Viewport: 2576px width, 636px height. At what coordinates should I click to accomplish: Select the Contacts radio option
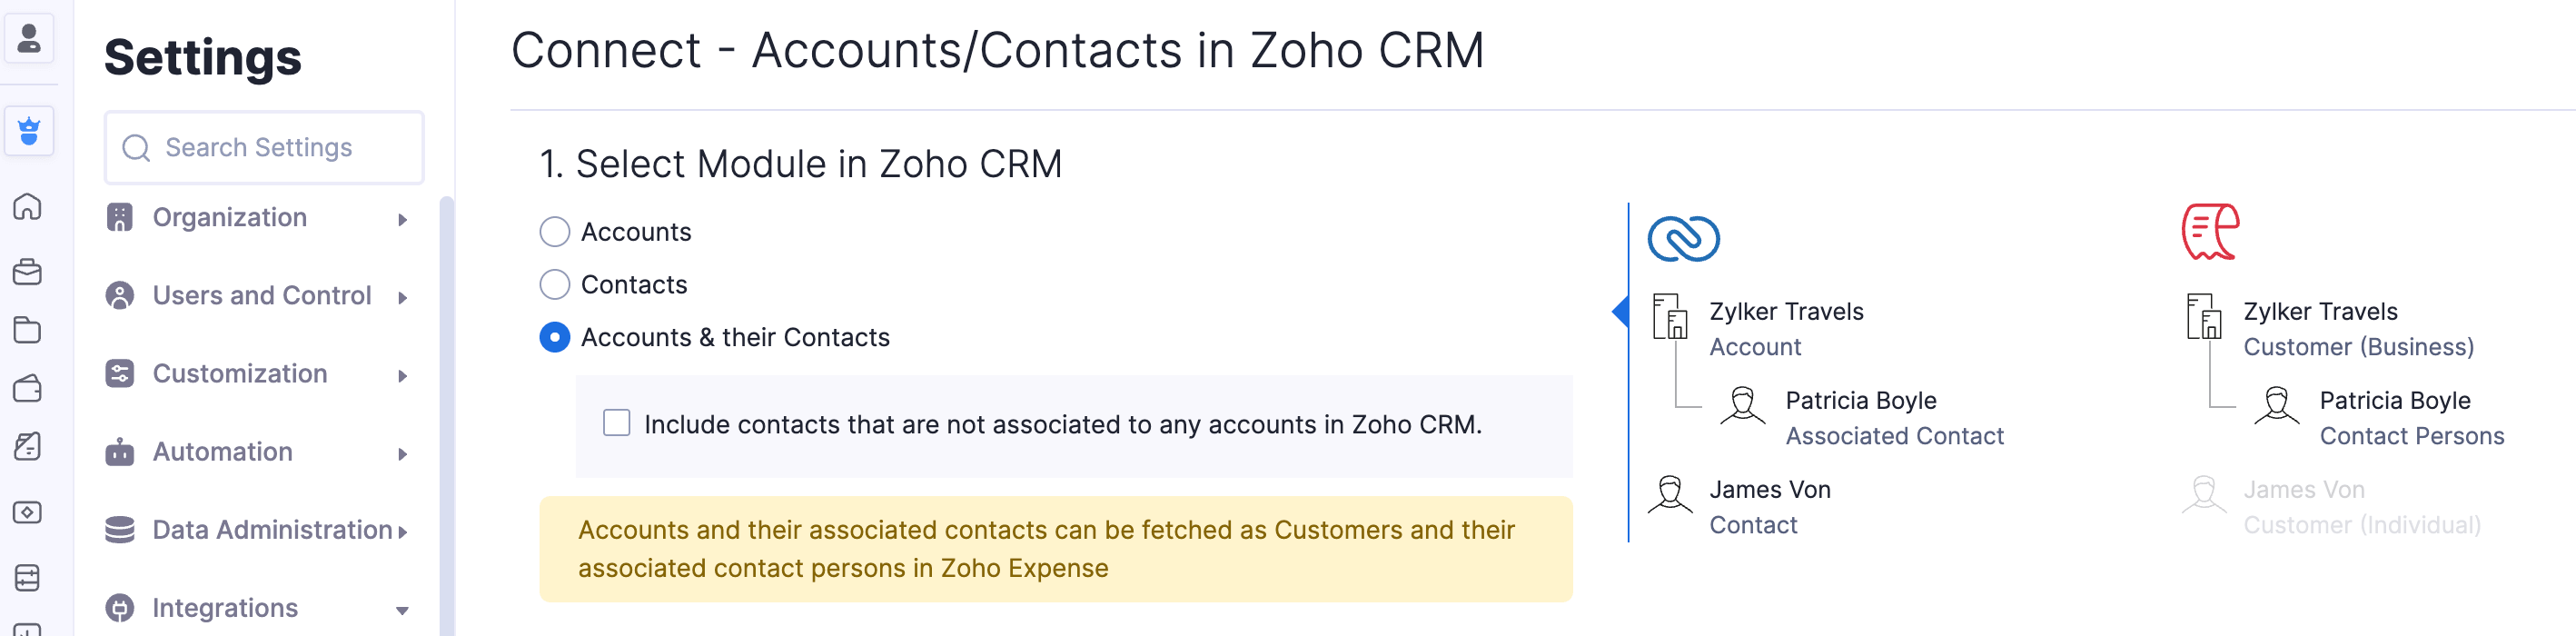point(555,285)
